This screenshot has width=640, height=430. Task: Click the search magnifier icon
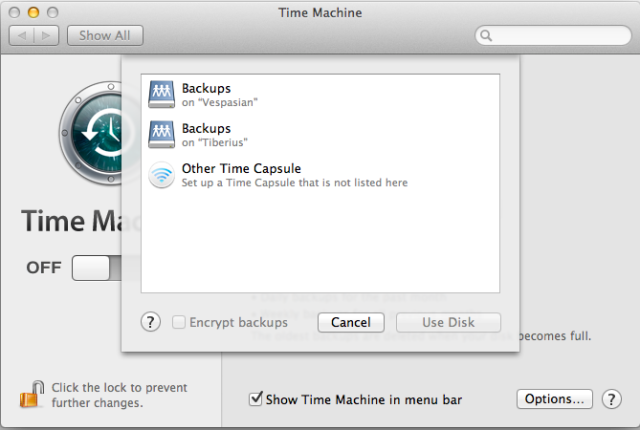[486, 35]
